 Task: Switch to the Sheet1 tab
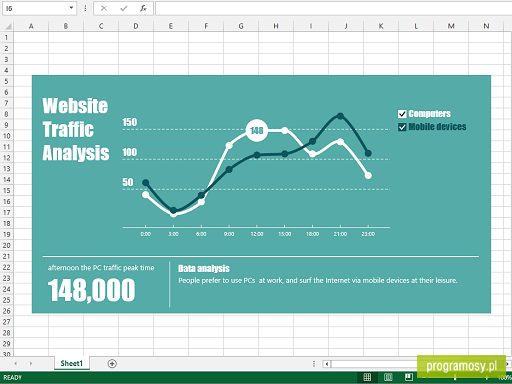pyautogui.click(x=72, y=363)
